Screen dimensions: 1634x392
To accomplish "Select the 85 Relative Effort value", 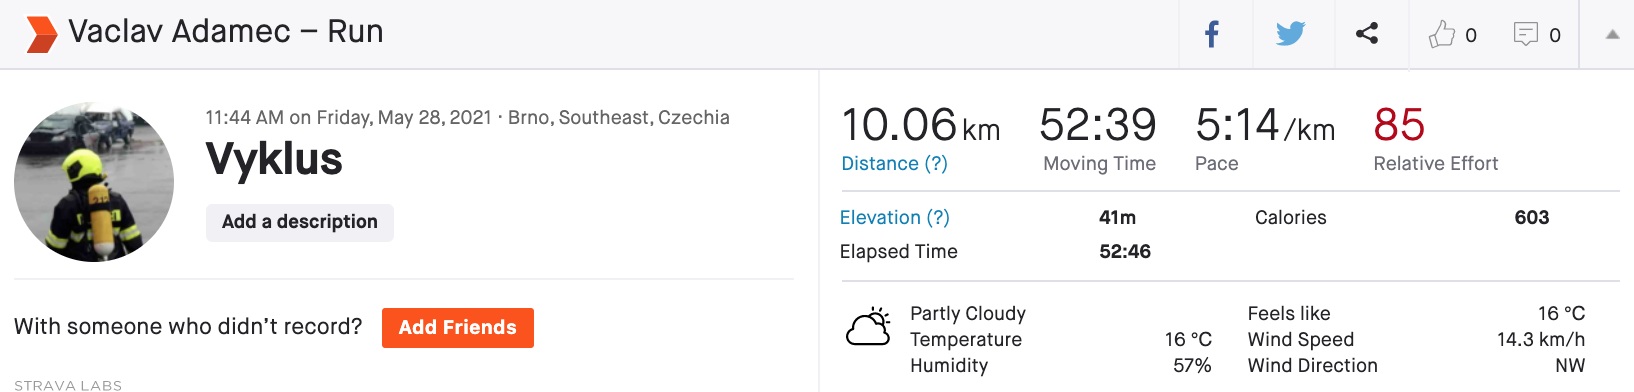I will tap(1399, 125).
